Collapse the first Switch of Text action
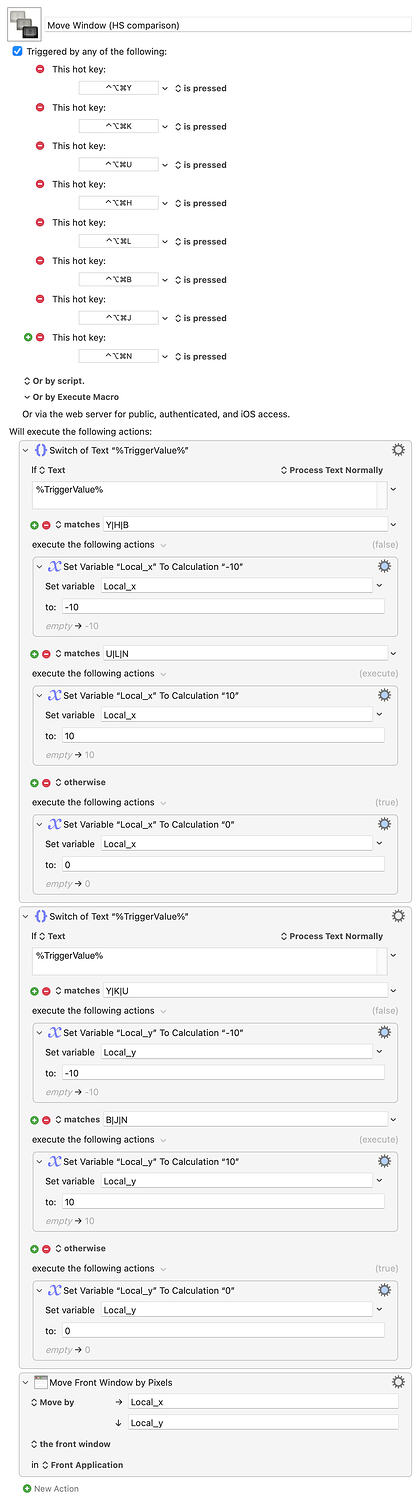 (x=26, y=450)
